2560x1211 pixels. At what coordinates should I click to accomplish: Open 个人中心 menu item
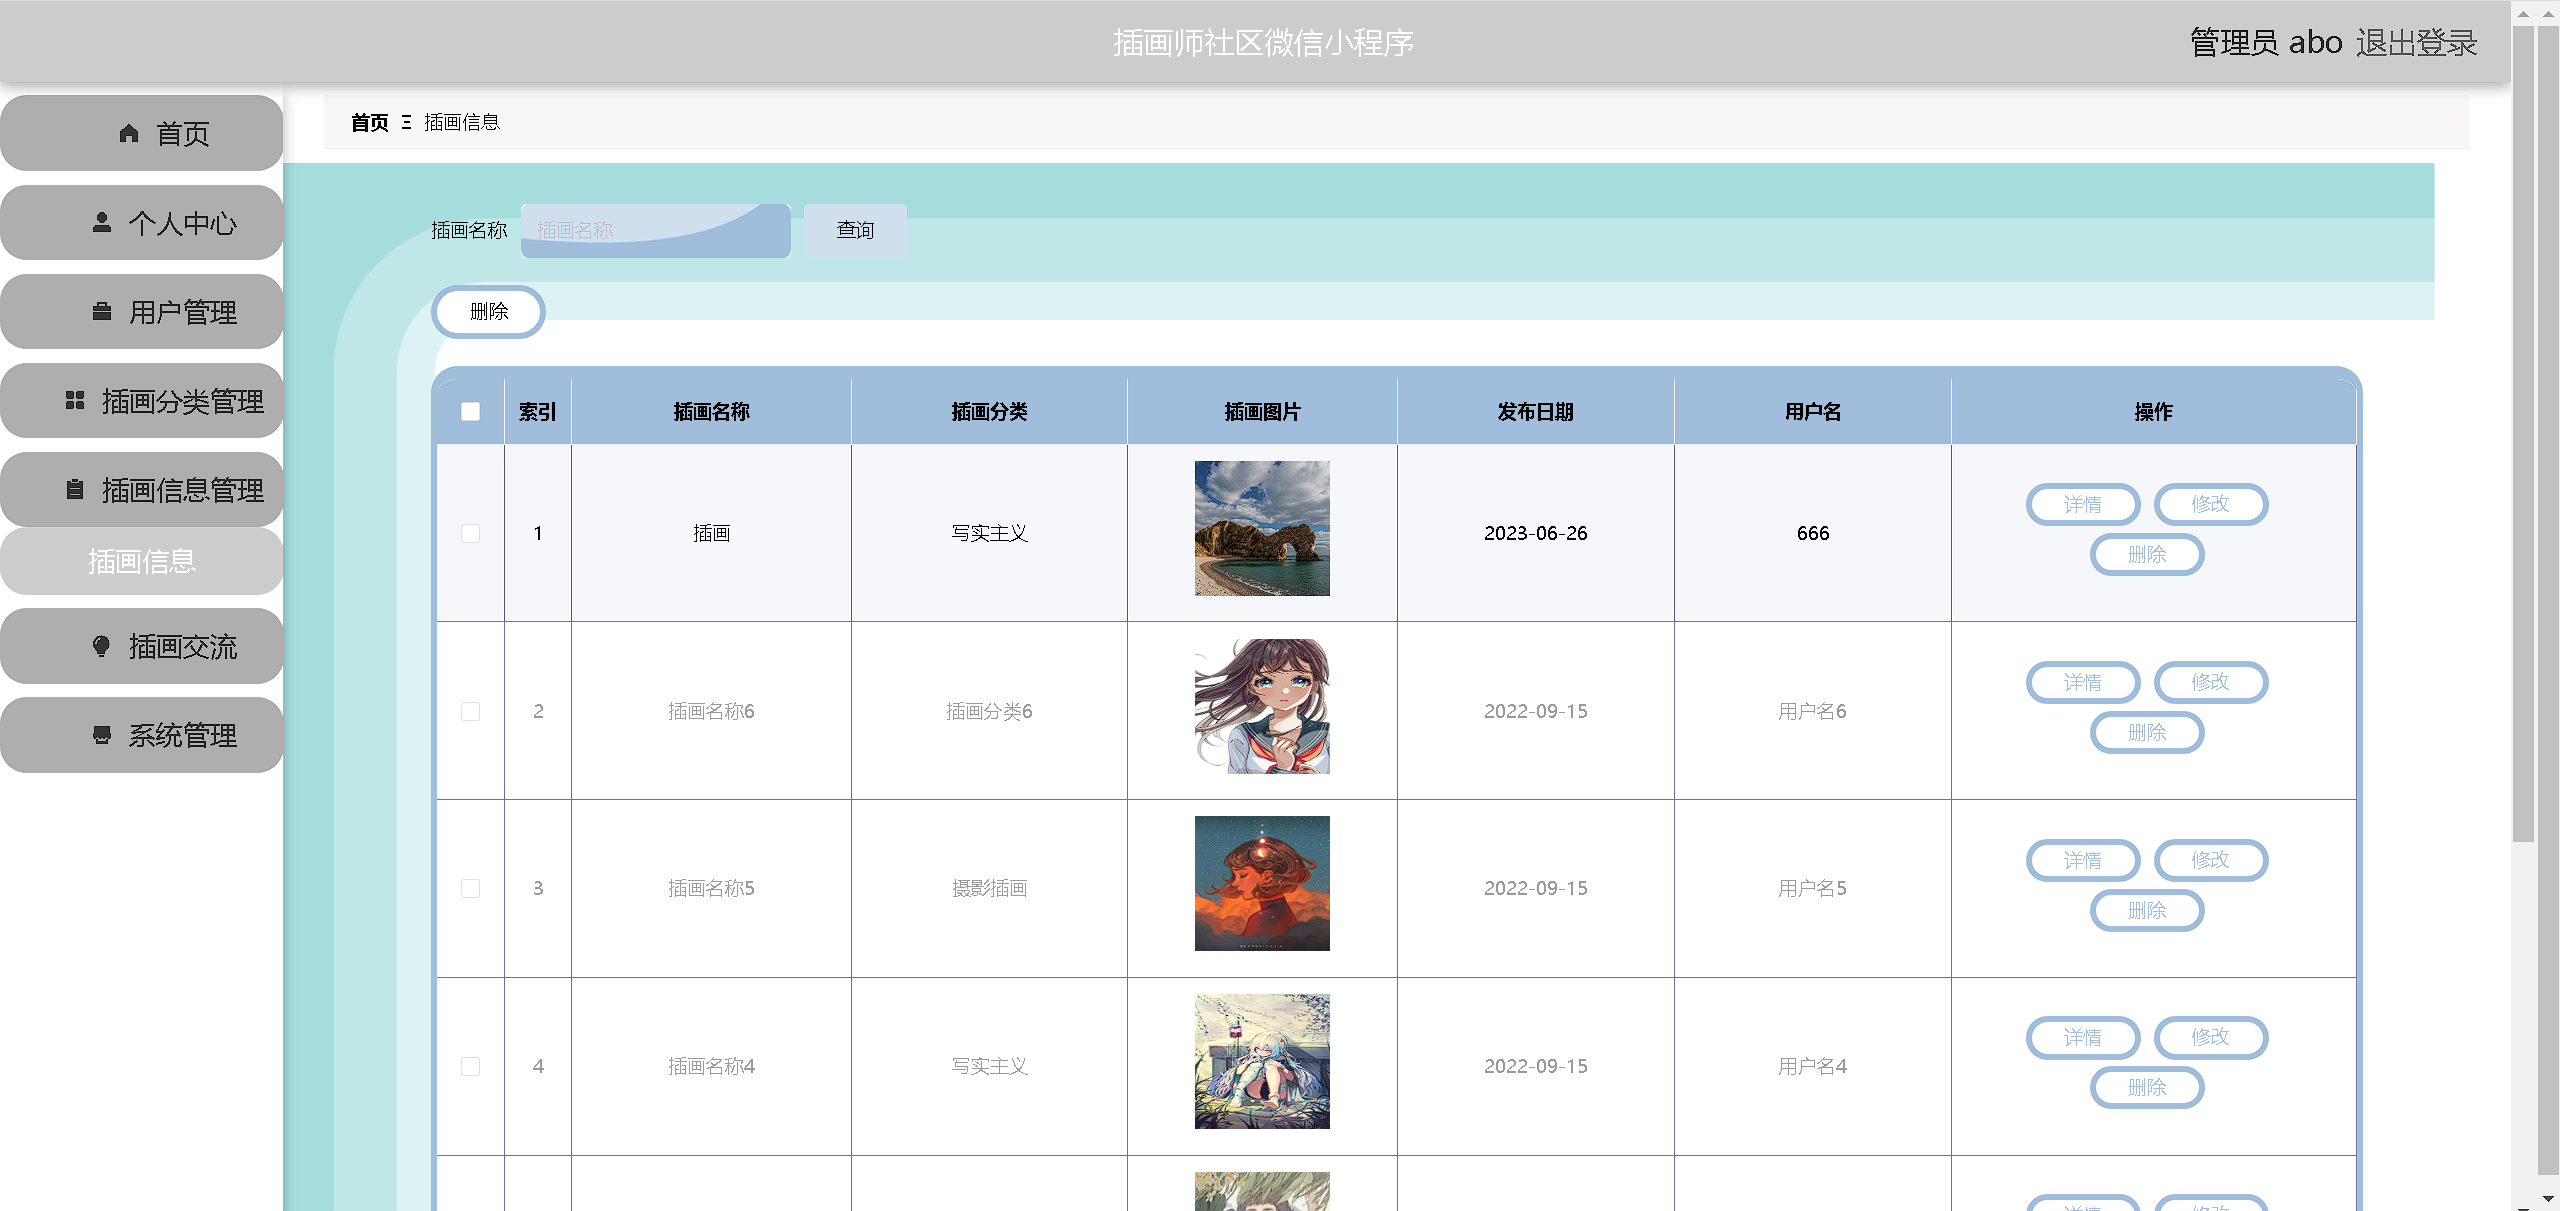141,222
